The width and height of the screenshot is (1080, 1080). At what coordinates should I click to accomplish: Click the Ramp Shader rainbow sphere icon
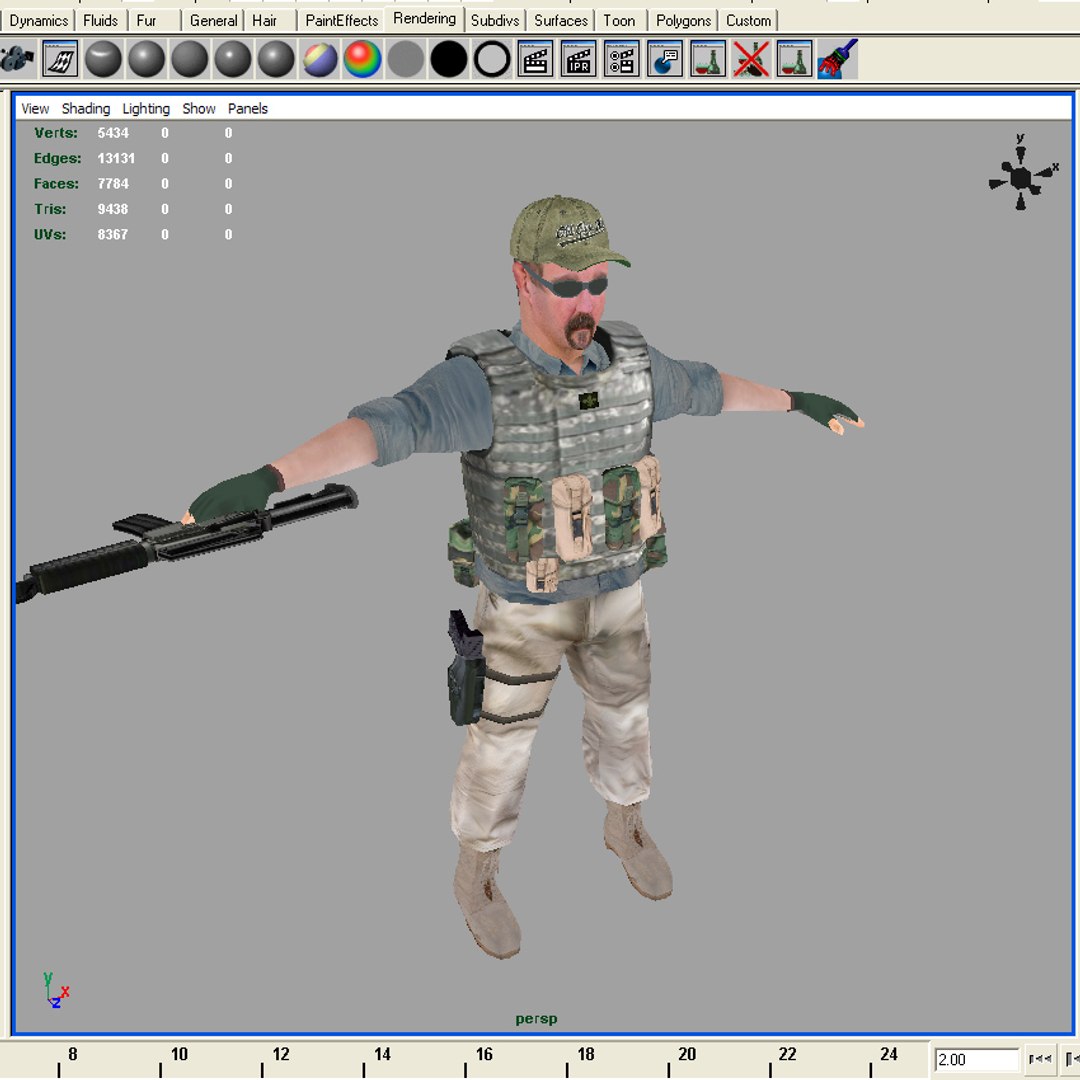coord(362,59)
